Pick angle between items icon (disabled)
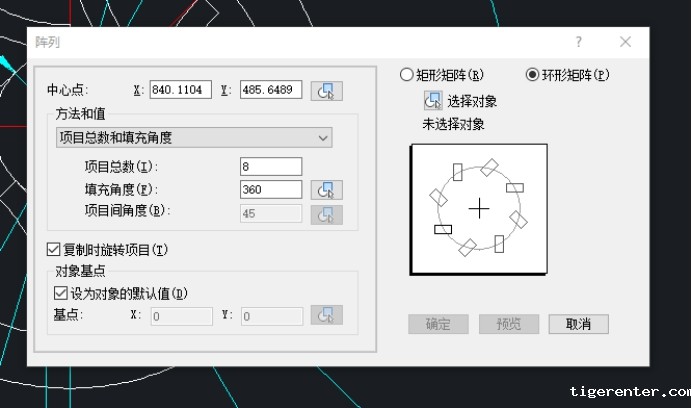The image size is (692, 408). click(327, 214)
